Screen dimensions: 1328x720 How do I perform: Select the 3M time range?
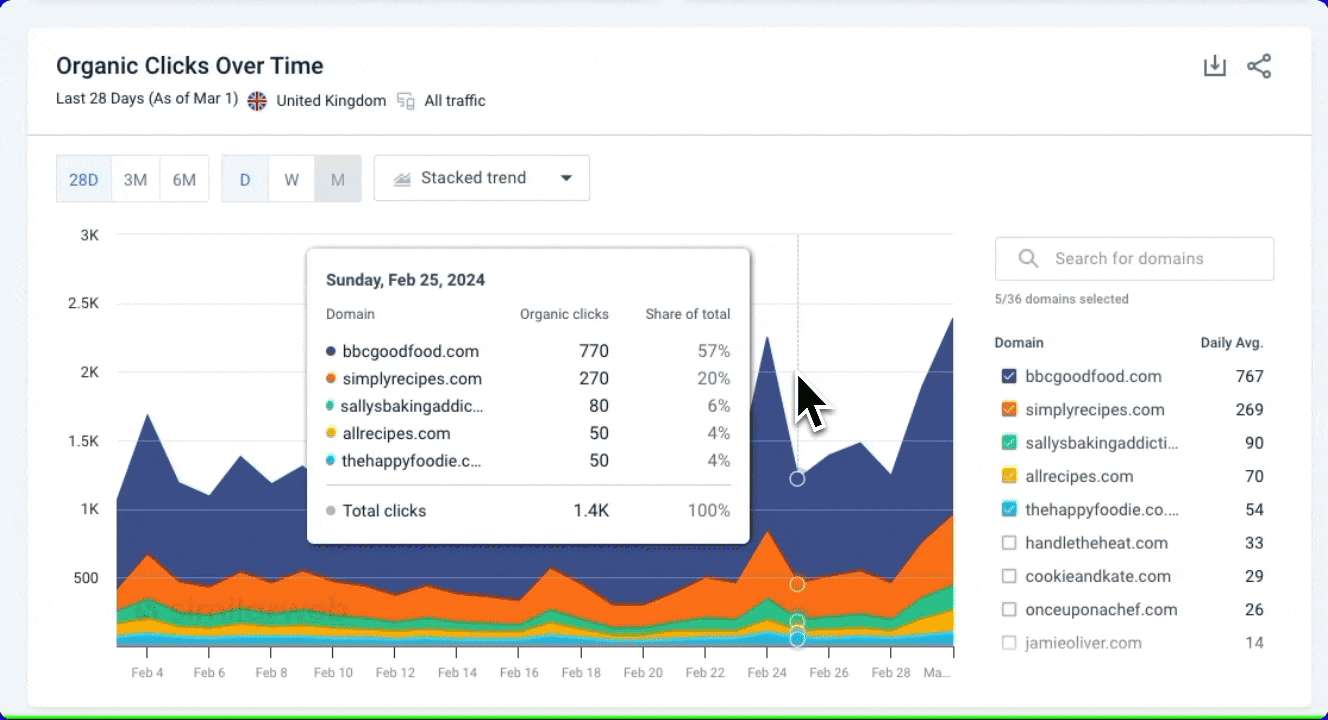click(x=135, y=179)
